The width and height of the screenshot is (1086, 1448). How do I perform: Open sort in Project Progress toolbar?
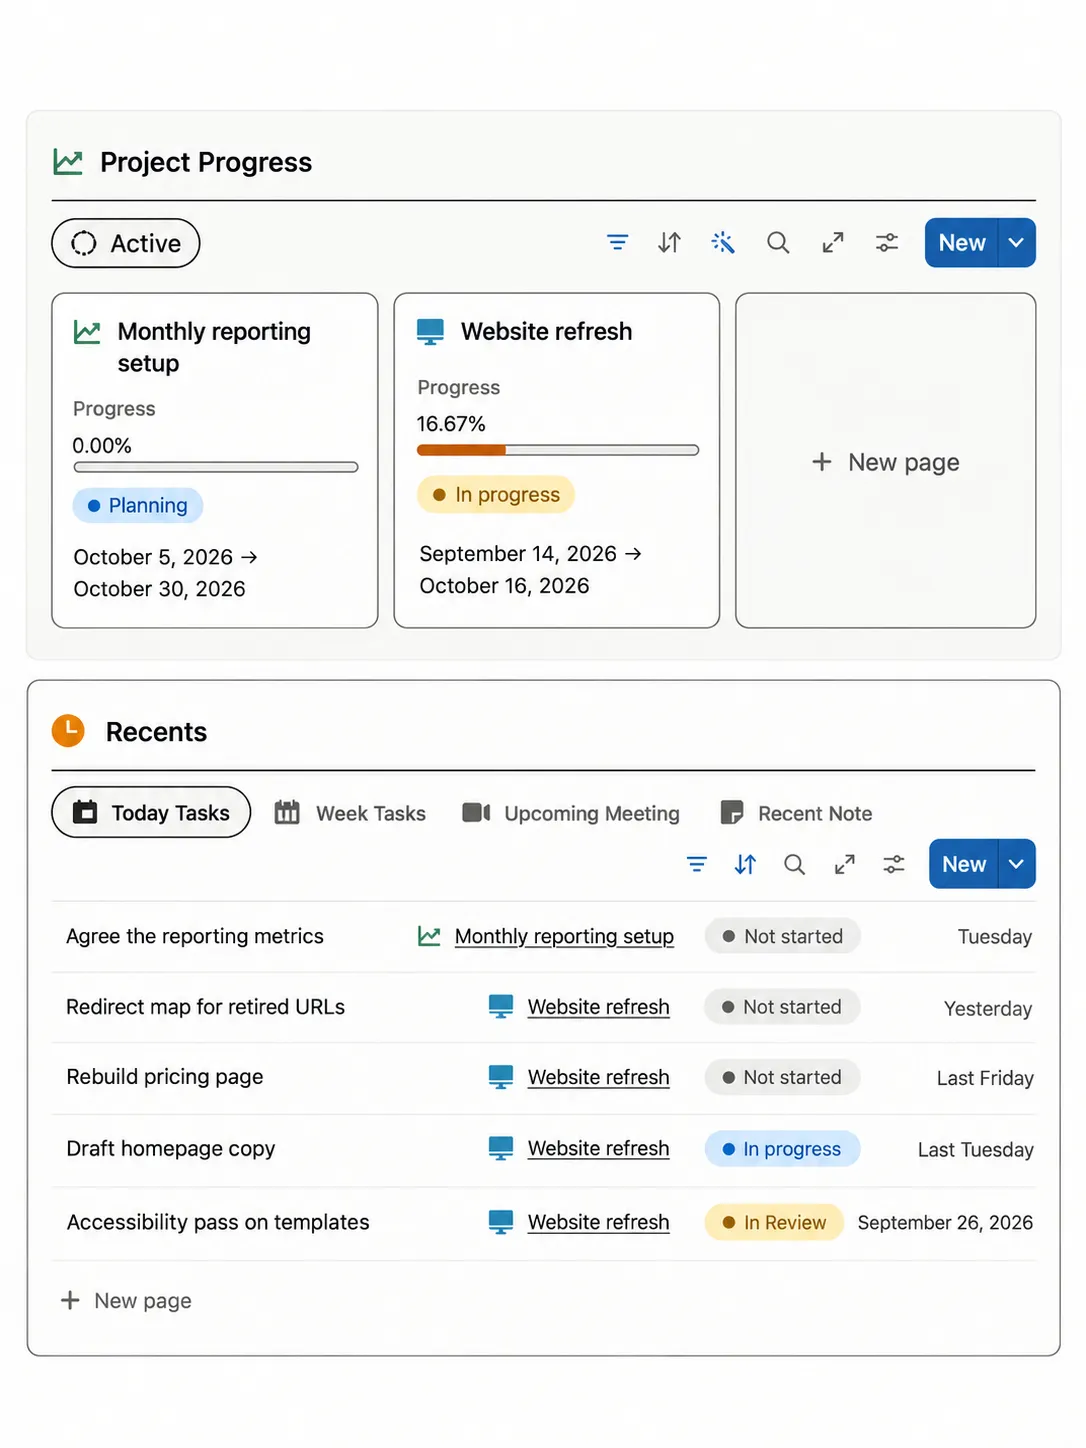tap(669, 243)
